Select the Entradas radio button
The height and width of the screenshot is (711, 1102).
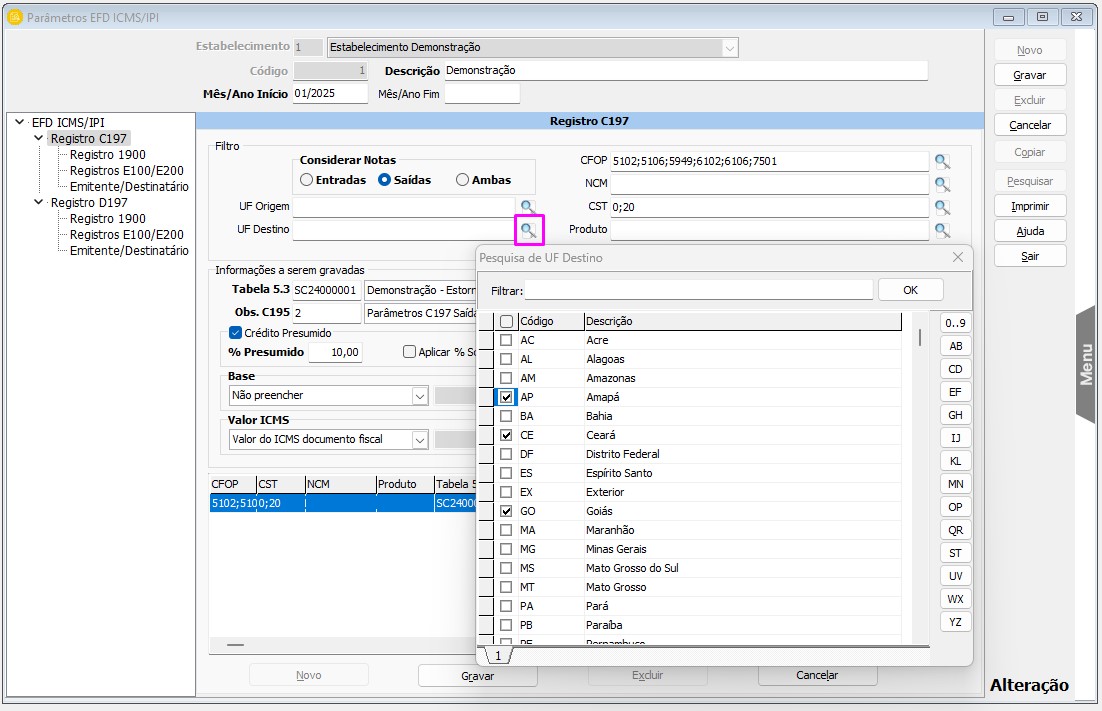pyautogui.click(x=307, y=180)
